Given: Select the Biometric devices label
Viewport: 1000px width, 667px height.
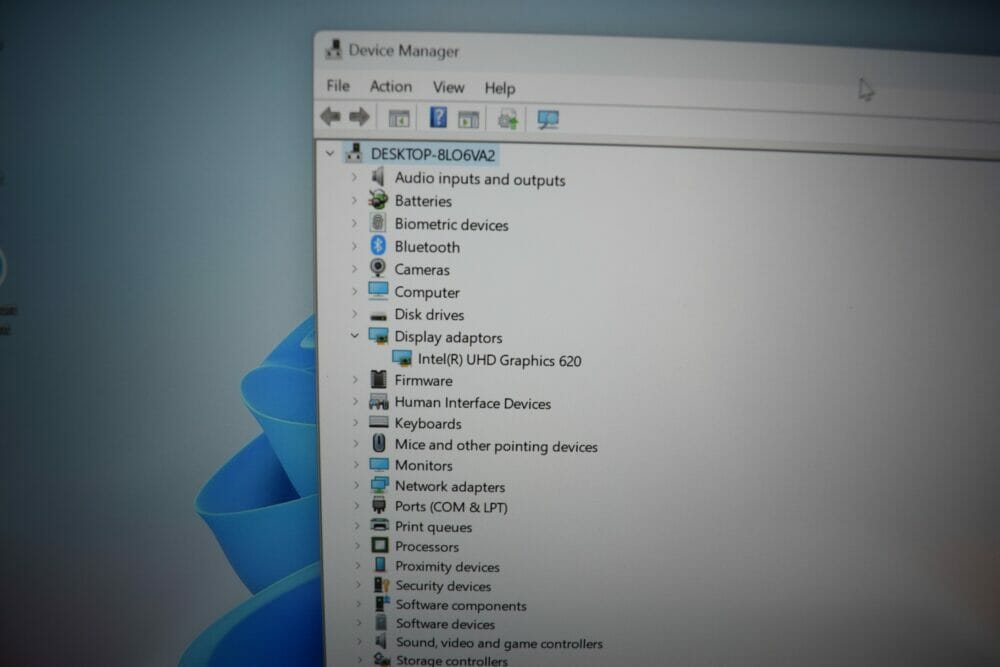Looking at the screenshot, I should pos(452,224).
